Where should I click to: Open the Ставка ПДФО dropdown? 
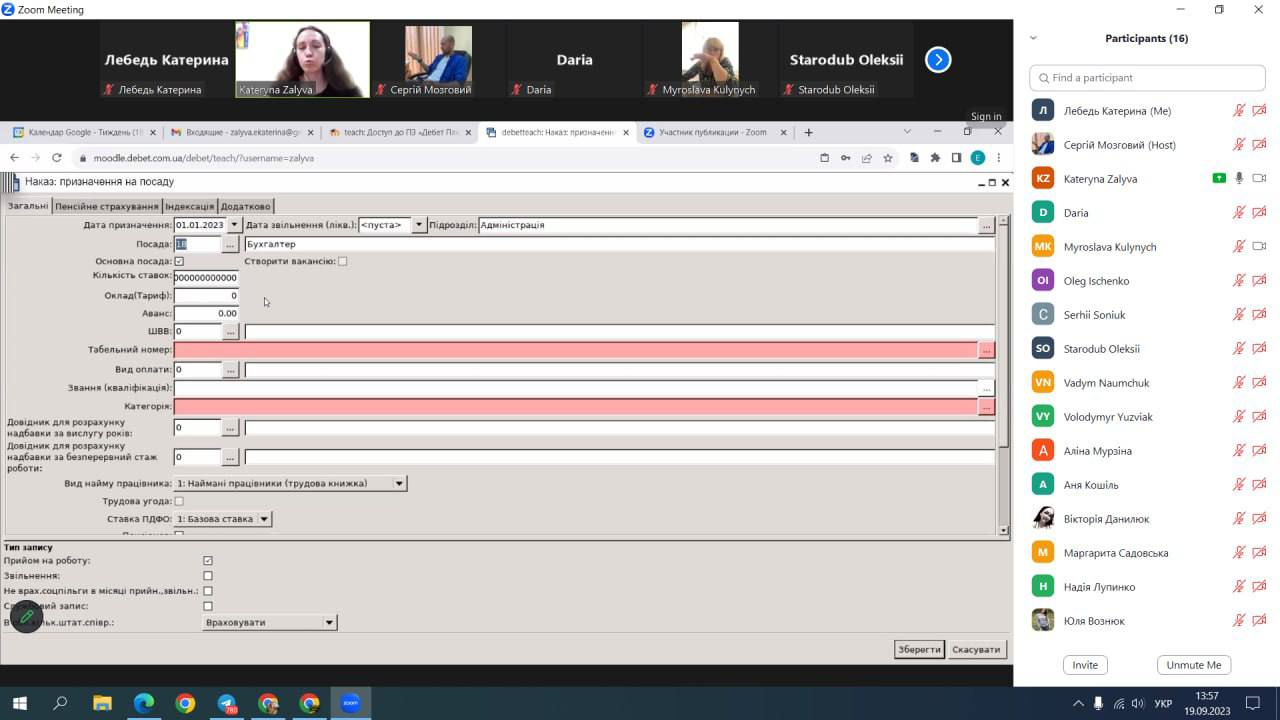coord(264,519)
